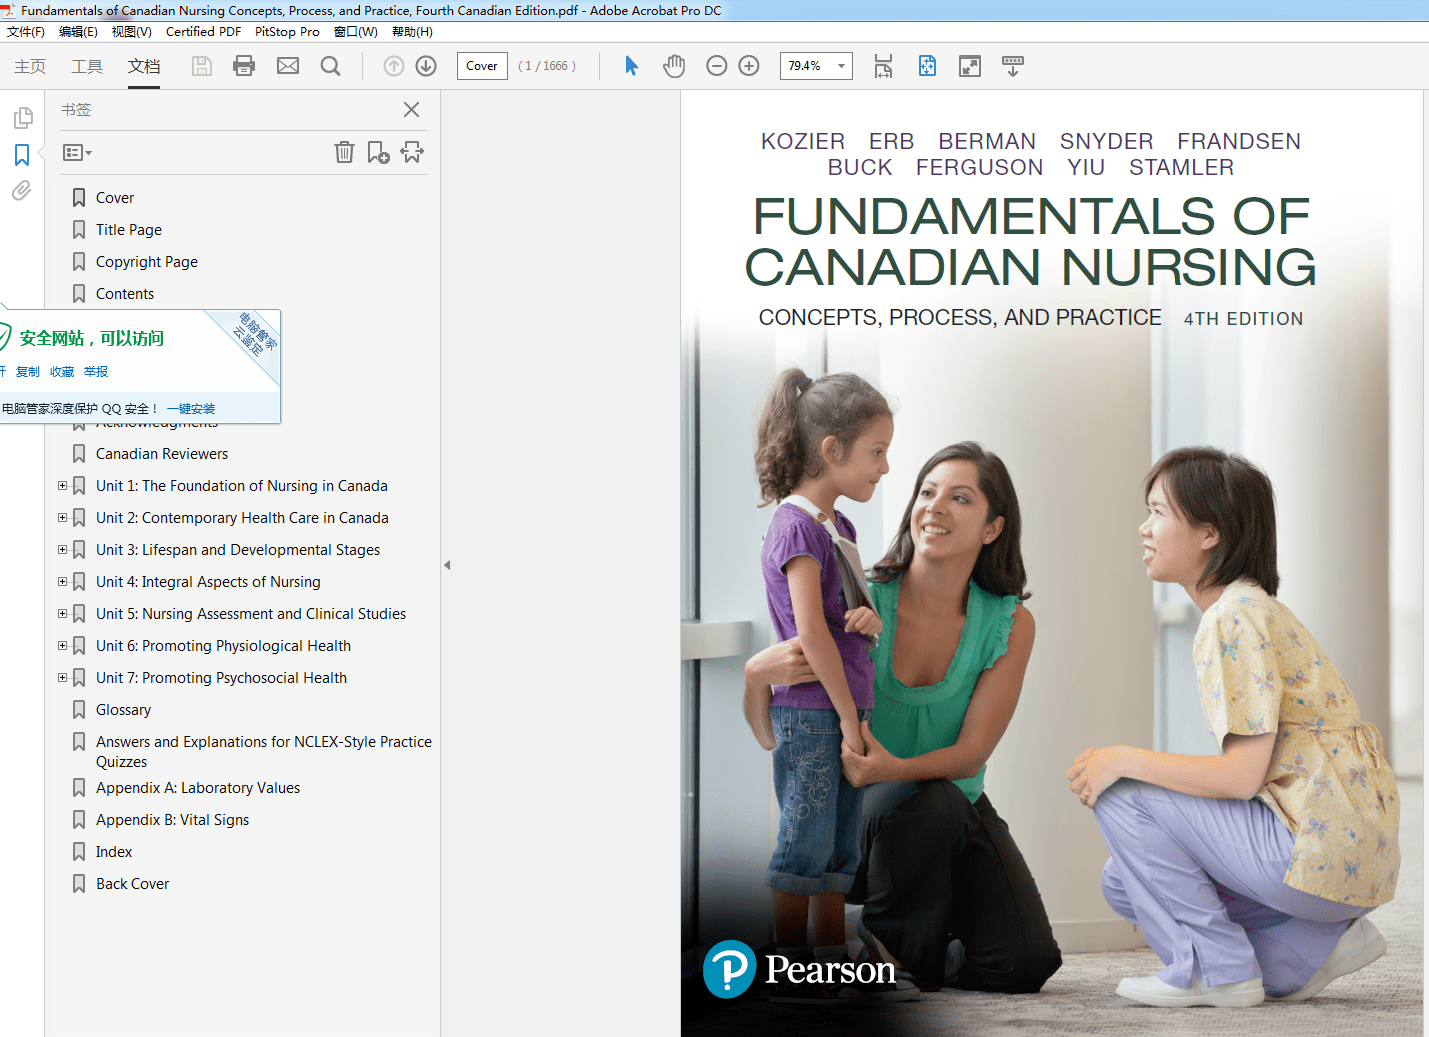Open the Glossary bookmark
1429x1037 pixels.
(x=123, y=710)
